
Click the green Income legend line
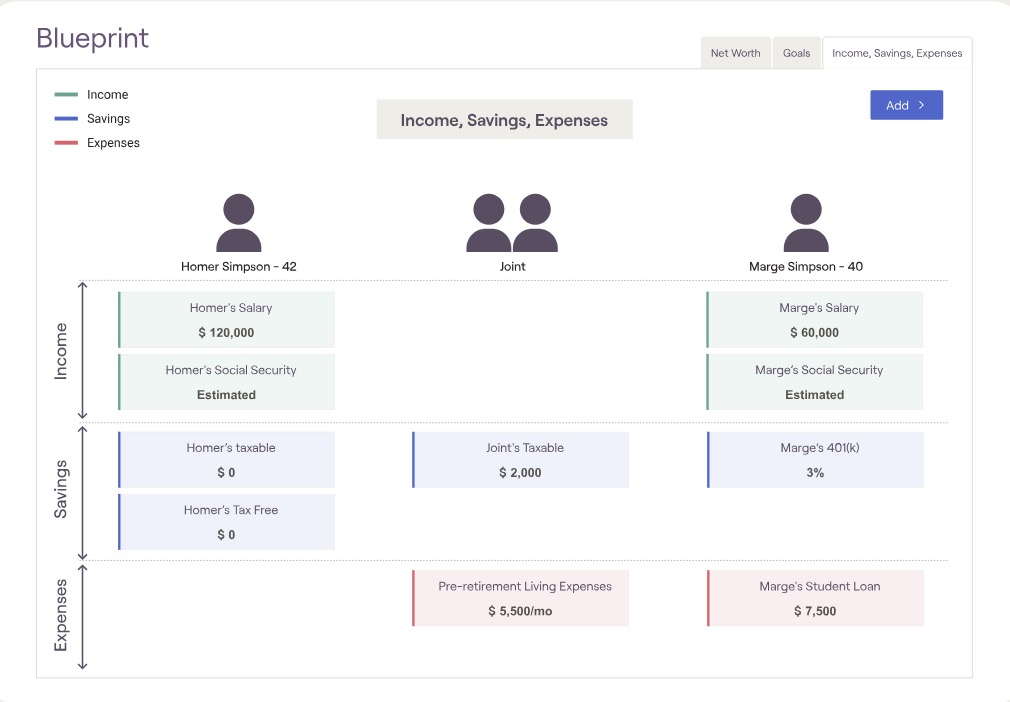click(66, 95)
